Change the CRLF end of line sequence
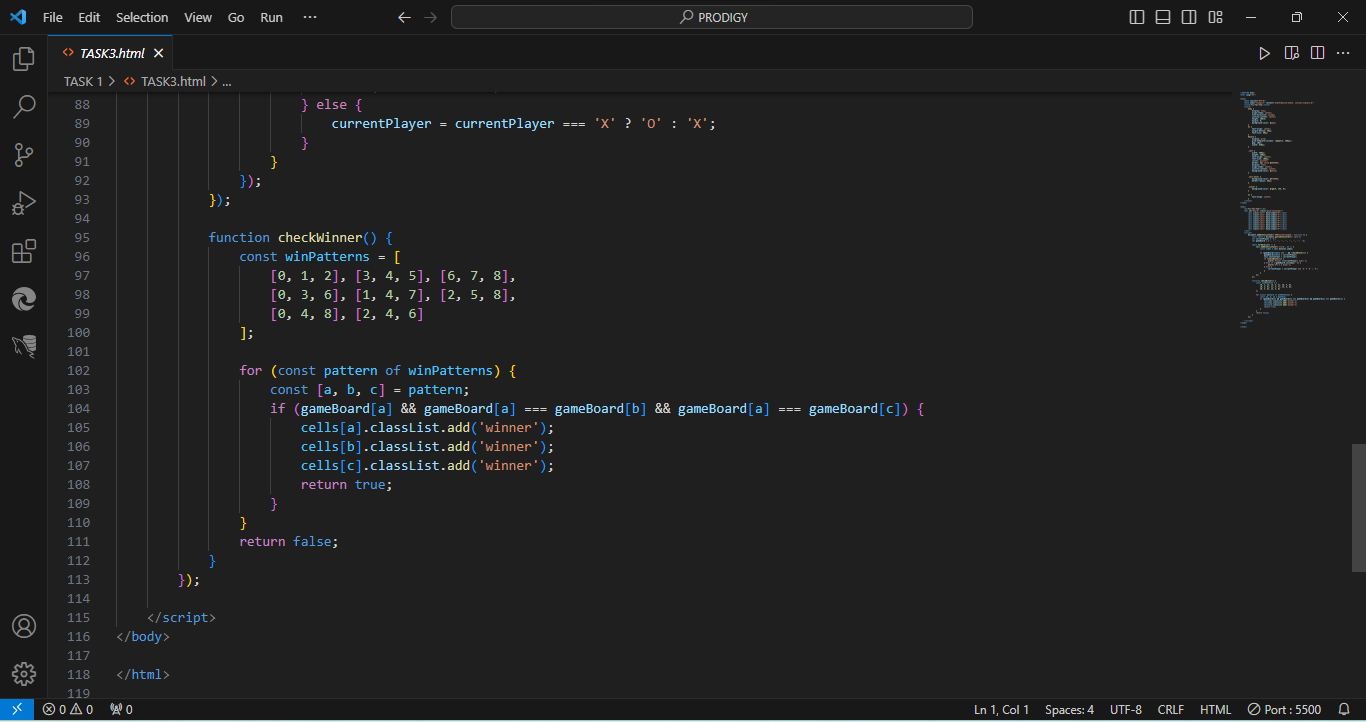This screenshot has height=722, width=1366. [x=1171, y=710]
